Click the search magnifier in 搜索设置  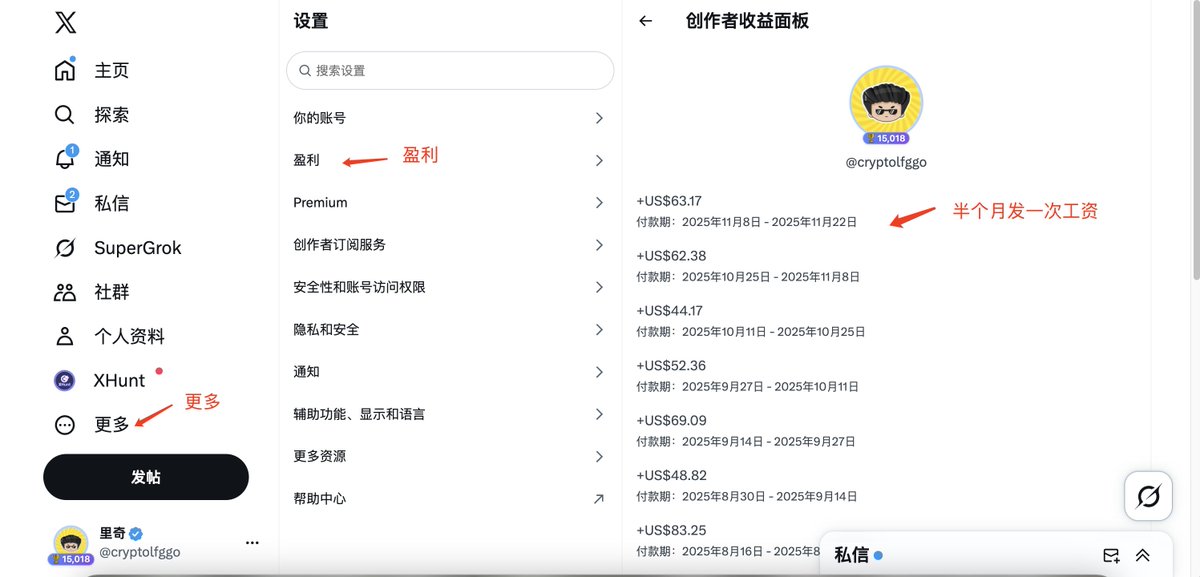tap(304, 71)
